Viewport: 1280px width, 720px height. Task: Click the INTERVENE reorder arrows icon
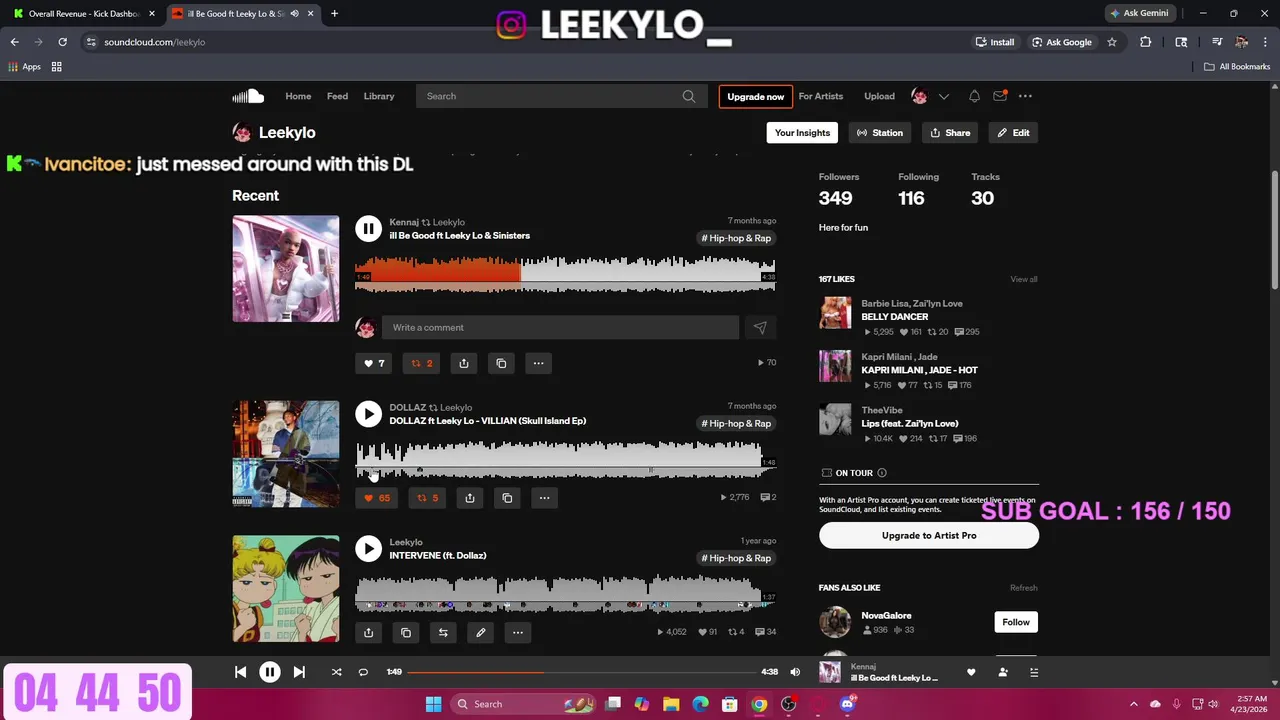pyautogui.click(x=443, y=632)
